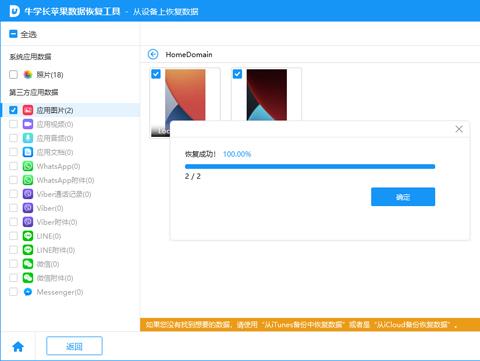Select the 微信附件(0) label
Image resolution: width=480 pixels, height=361 pixels.
point(55,278)
